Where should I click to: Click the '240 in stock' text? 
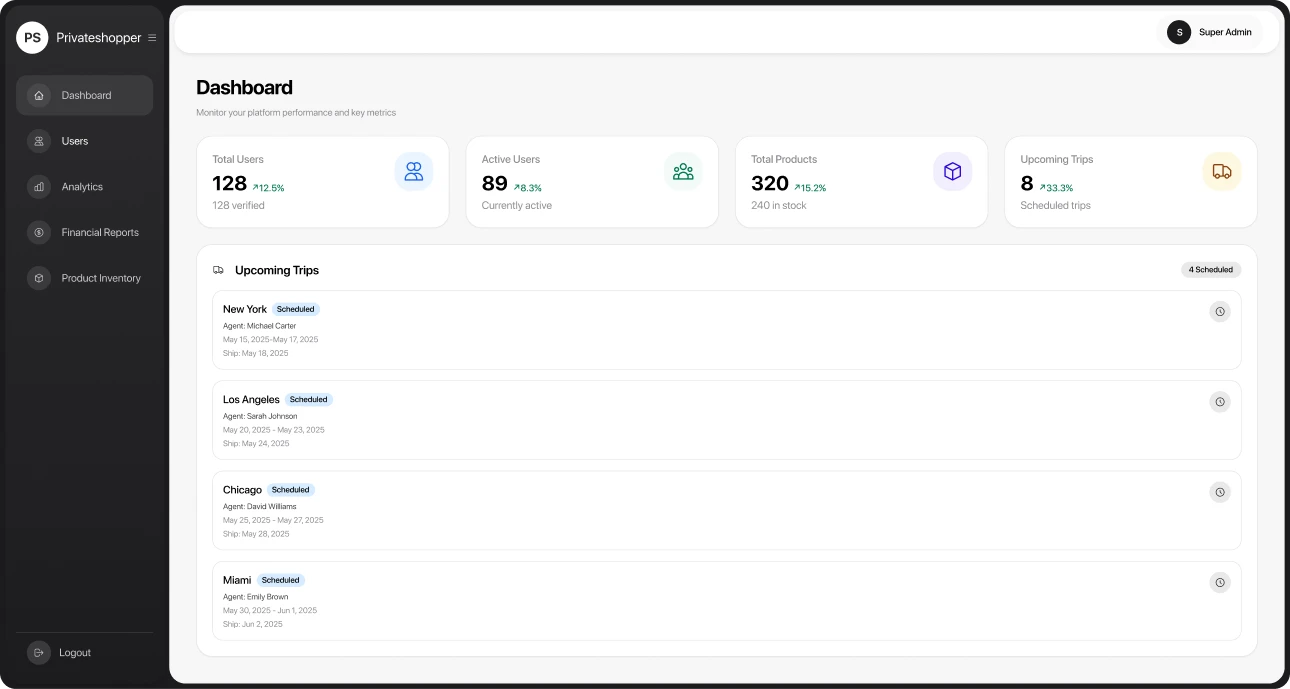[779, 206]
